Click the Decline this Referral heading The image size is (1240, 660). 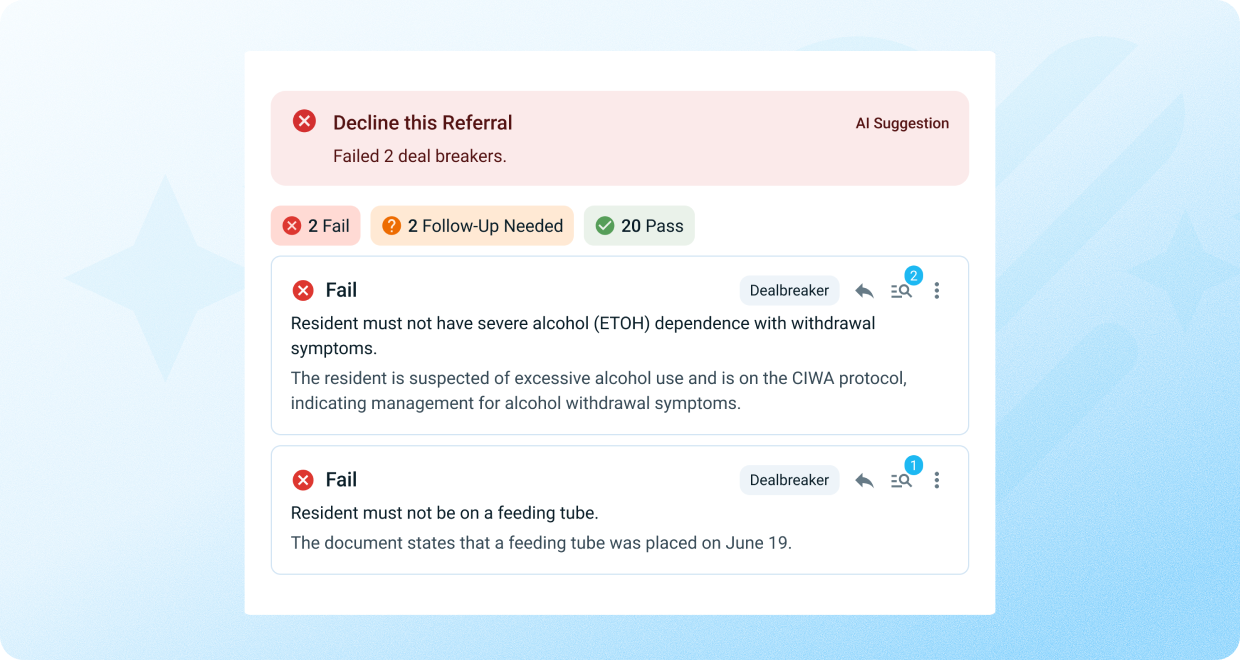(x=422, y=123)
